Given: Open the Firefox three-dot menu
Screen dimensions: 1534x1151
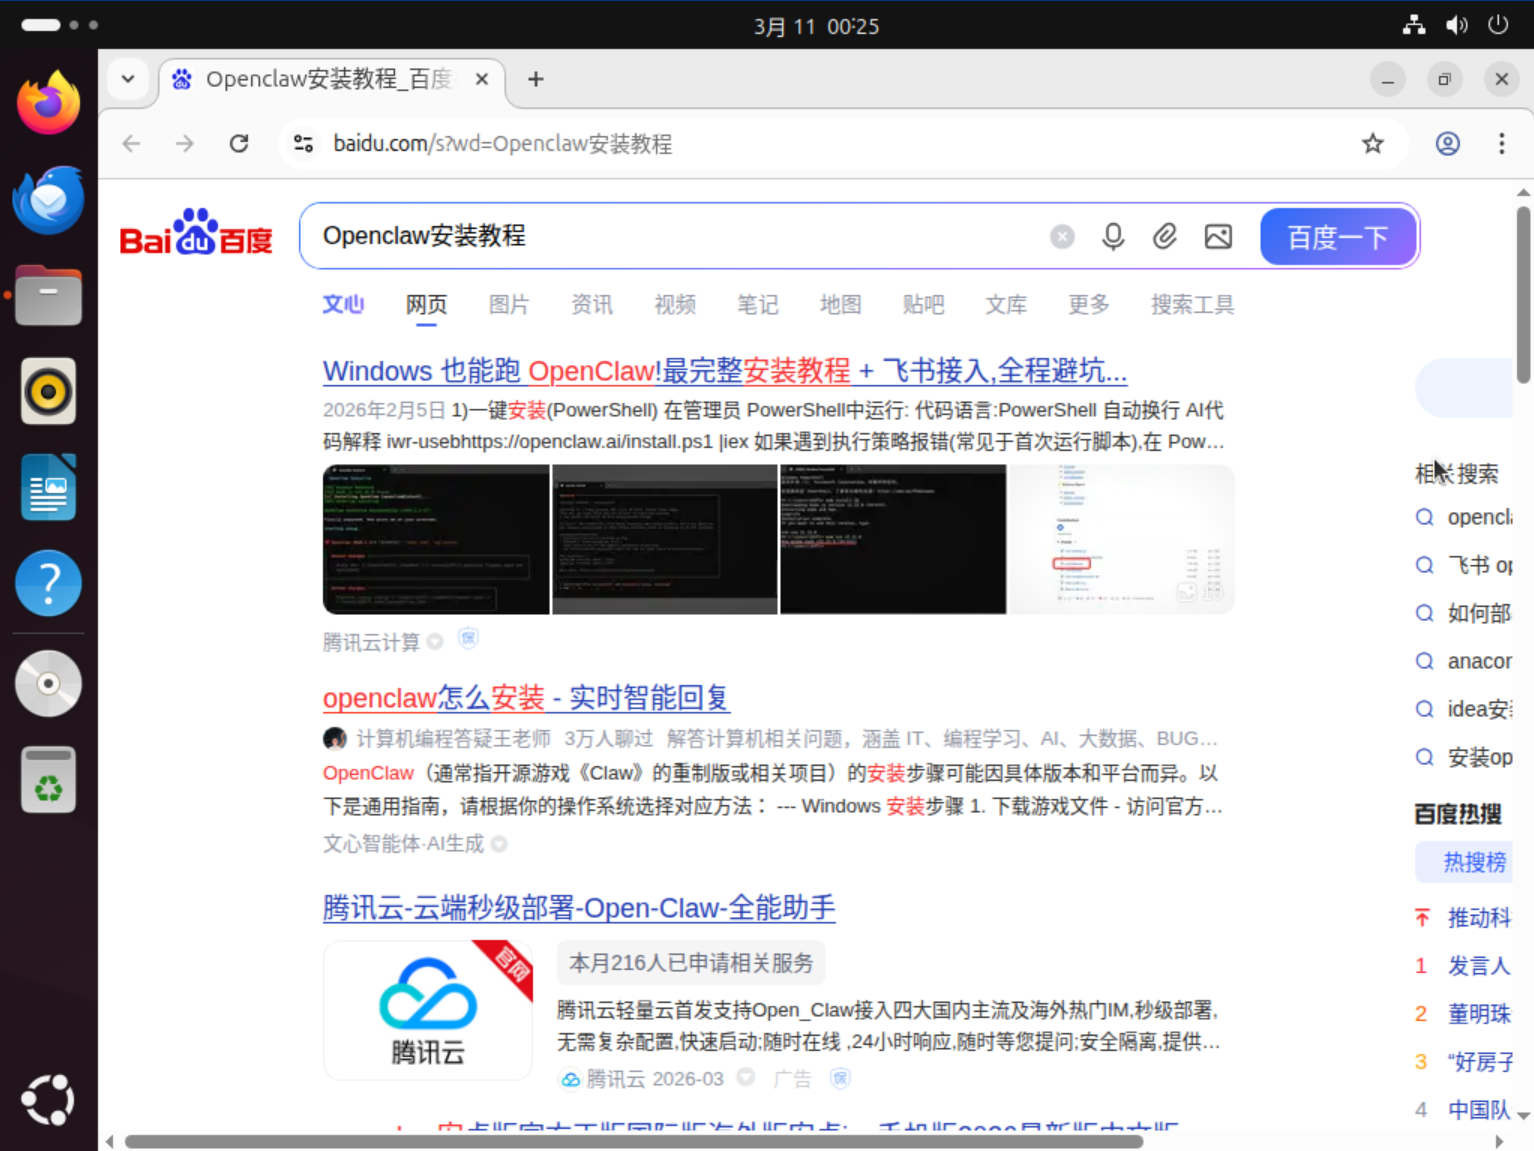Looking at the screenshot, I should (1502, 143).
